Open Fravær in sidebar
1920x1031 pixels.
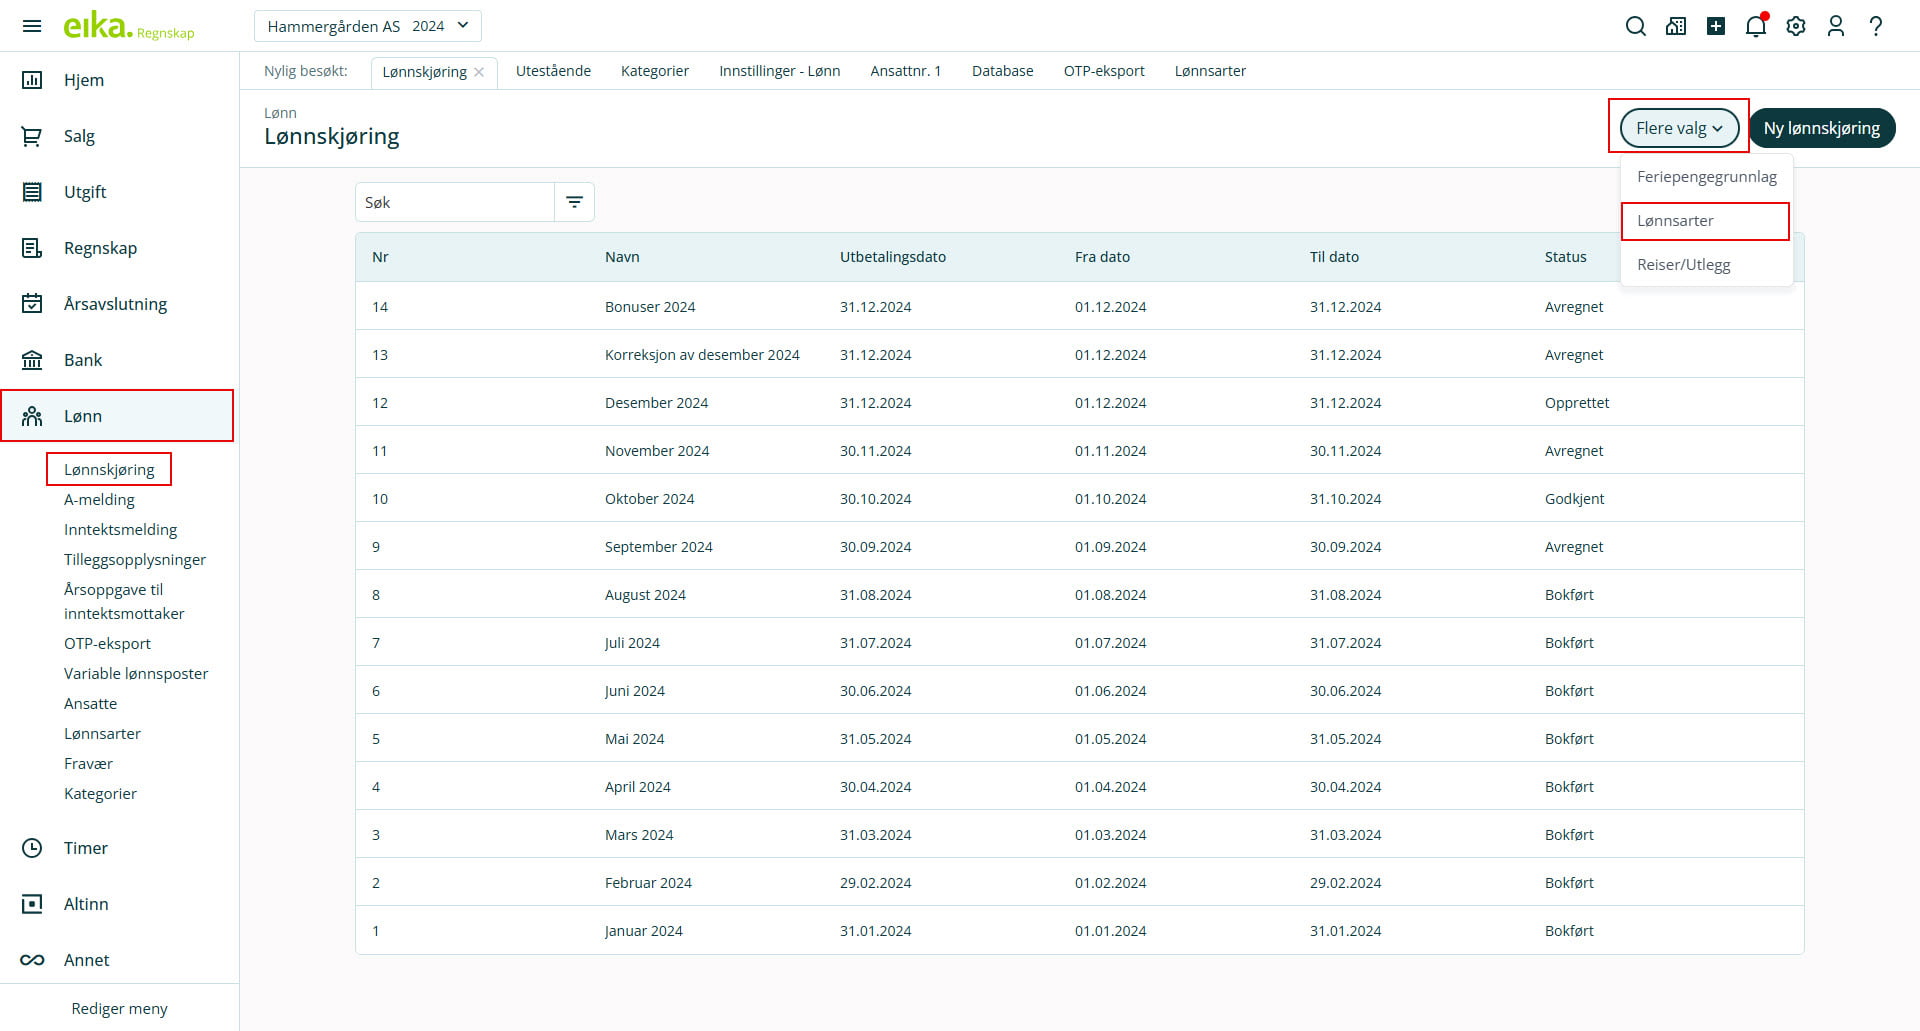(88, 764)
